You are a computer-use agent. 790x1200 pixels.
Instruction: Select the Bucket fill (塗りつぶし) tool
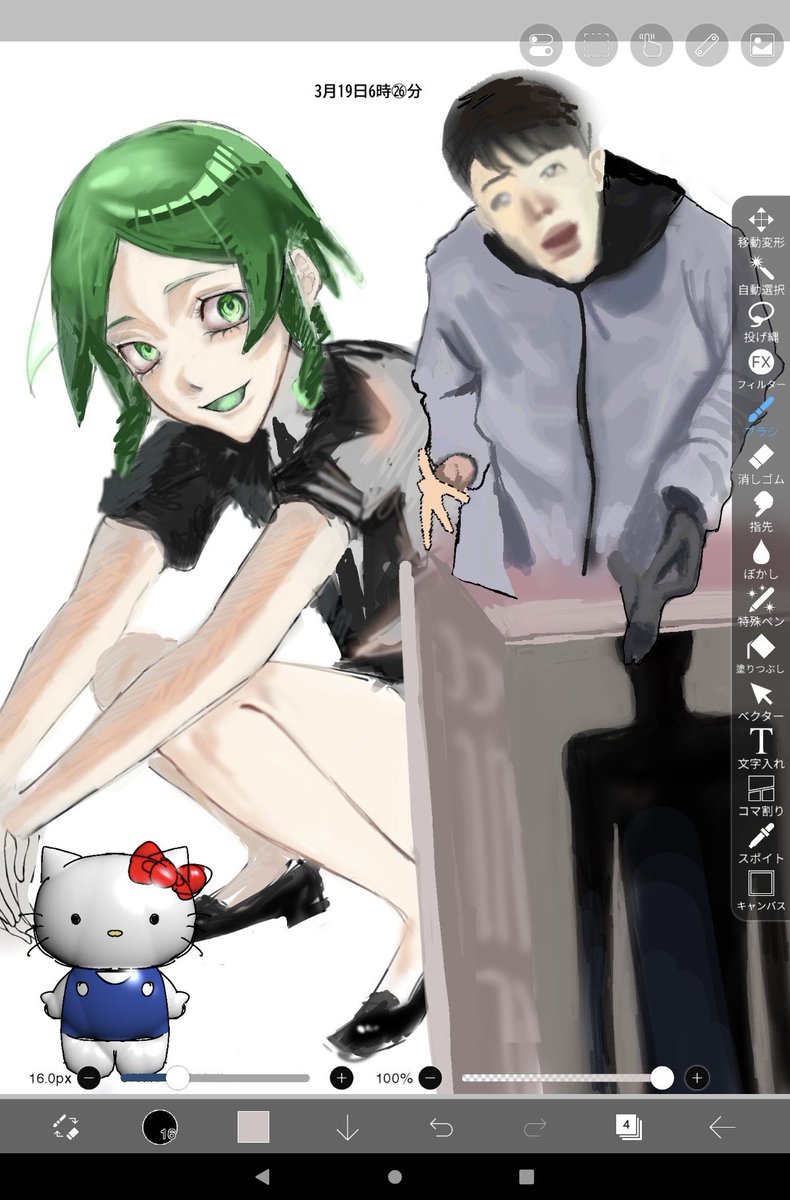pyautogui.click(x=761, y=653)
